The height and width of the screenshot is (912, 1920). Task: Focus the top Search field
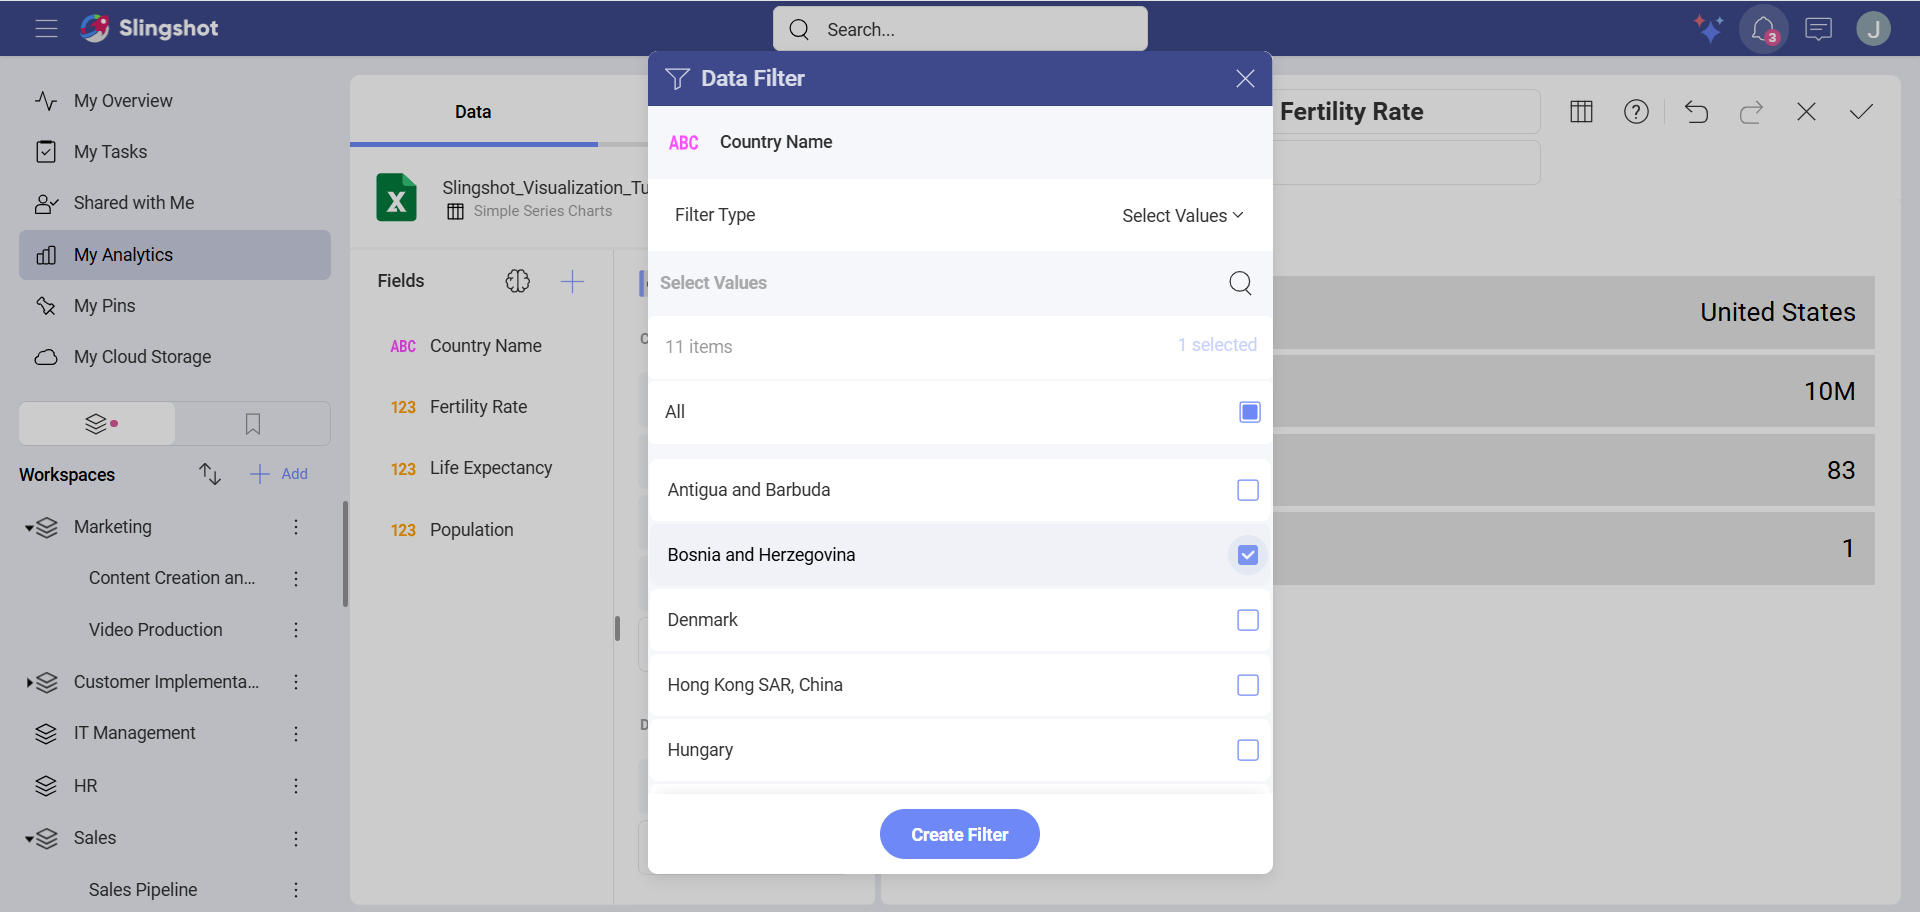click(x=960, y=29)
